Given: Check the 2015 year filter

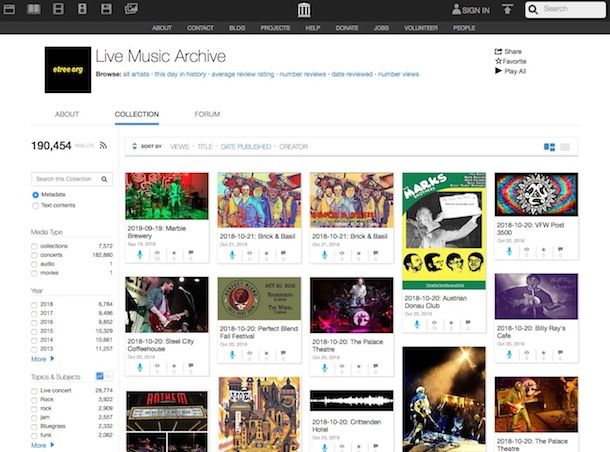Looking at the screenshot, I should [x=34, y=331].
